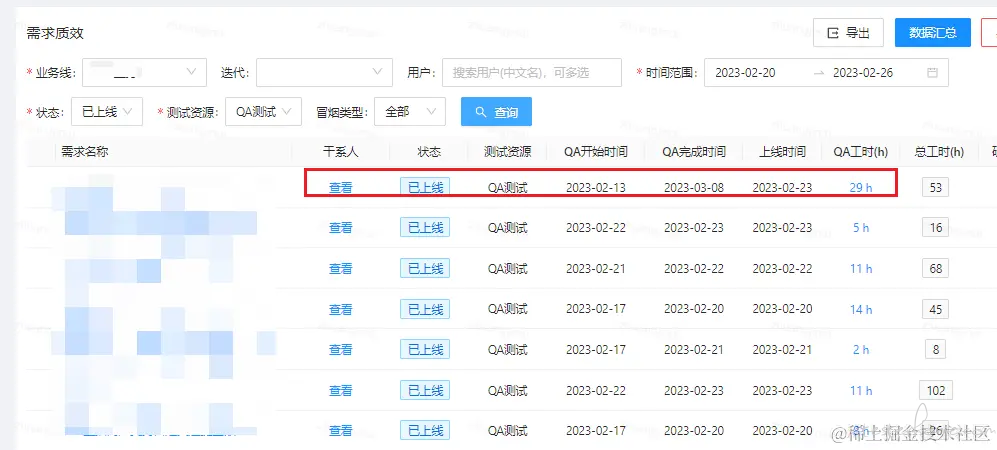Open the 状态 dropdown showing 已上线
997x450 pixels.
pyautogui.click(x=107, y=112)
